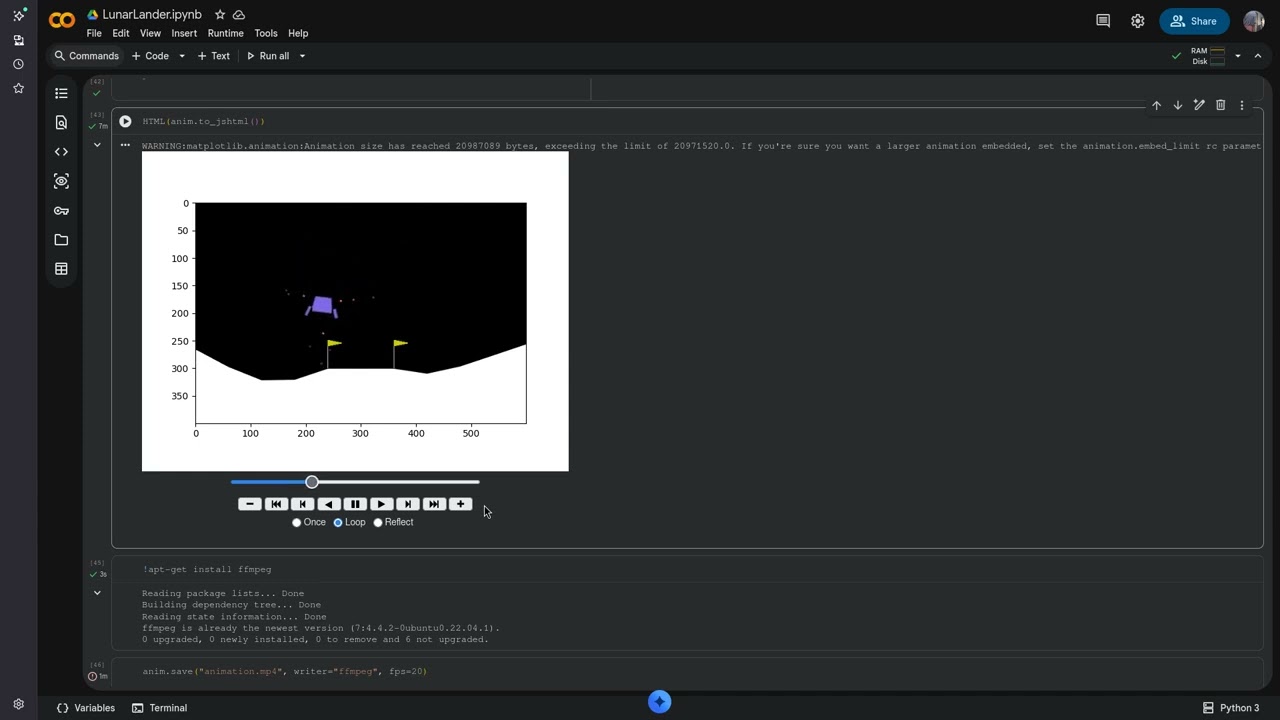
Task: Open the Files folder panel
Action: click(x=61, y=240)
